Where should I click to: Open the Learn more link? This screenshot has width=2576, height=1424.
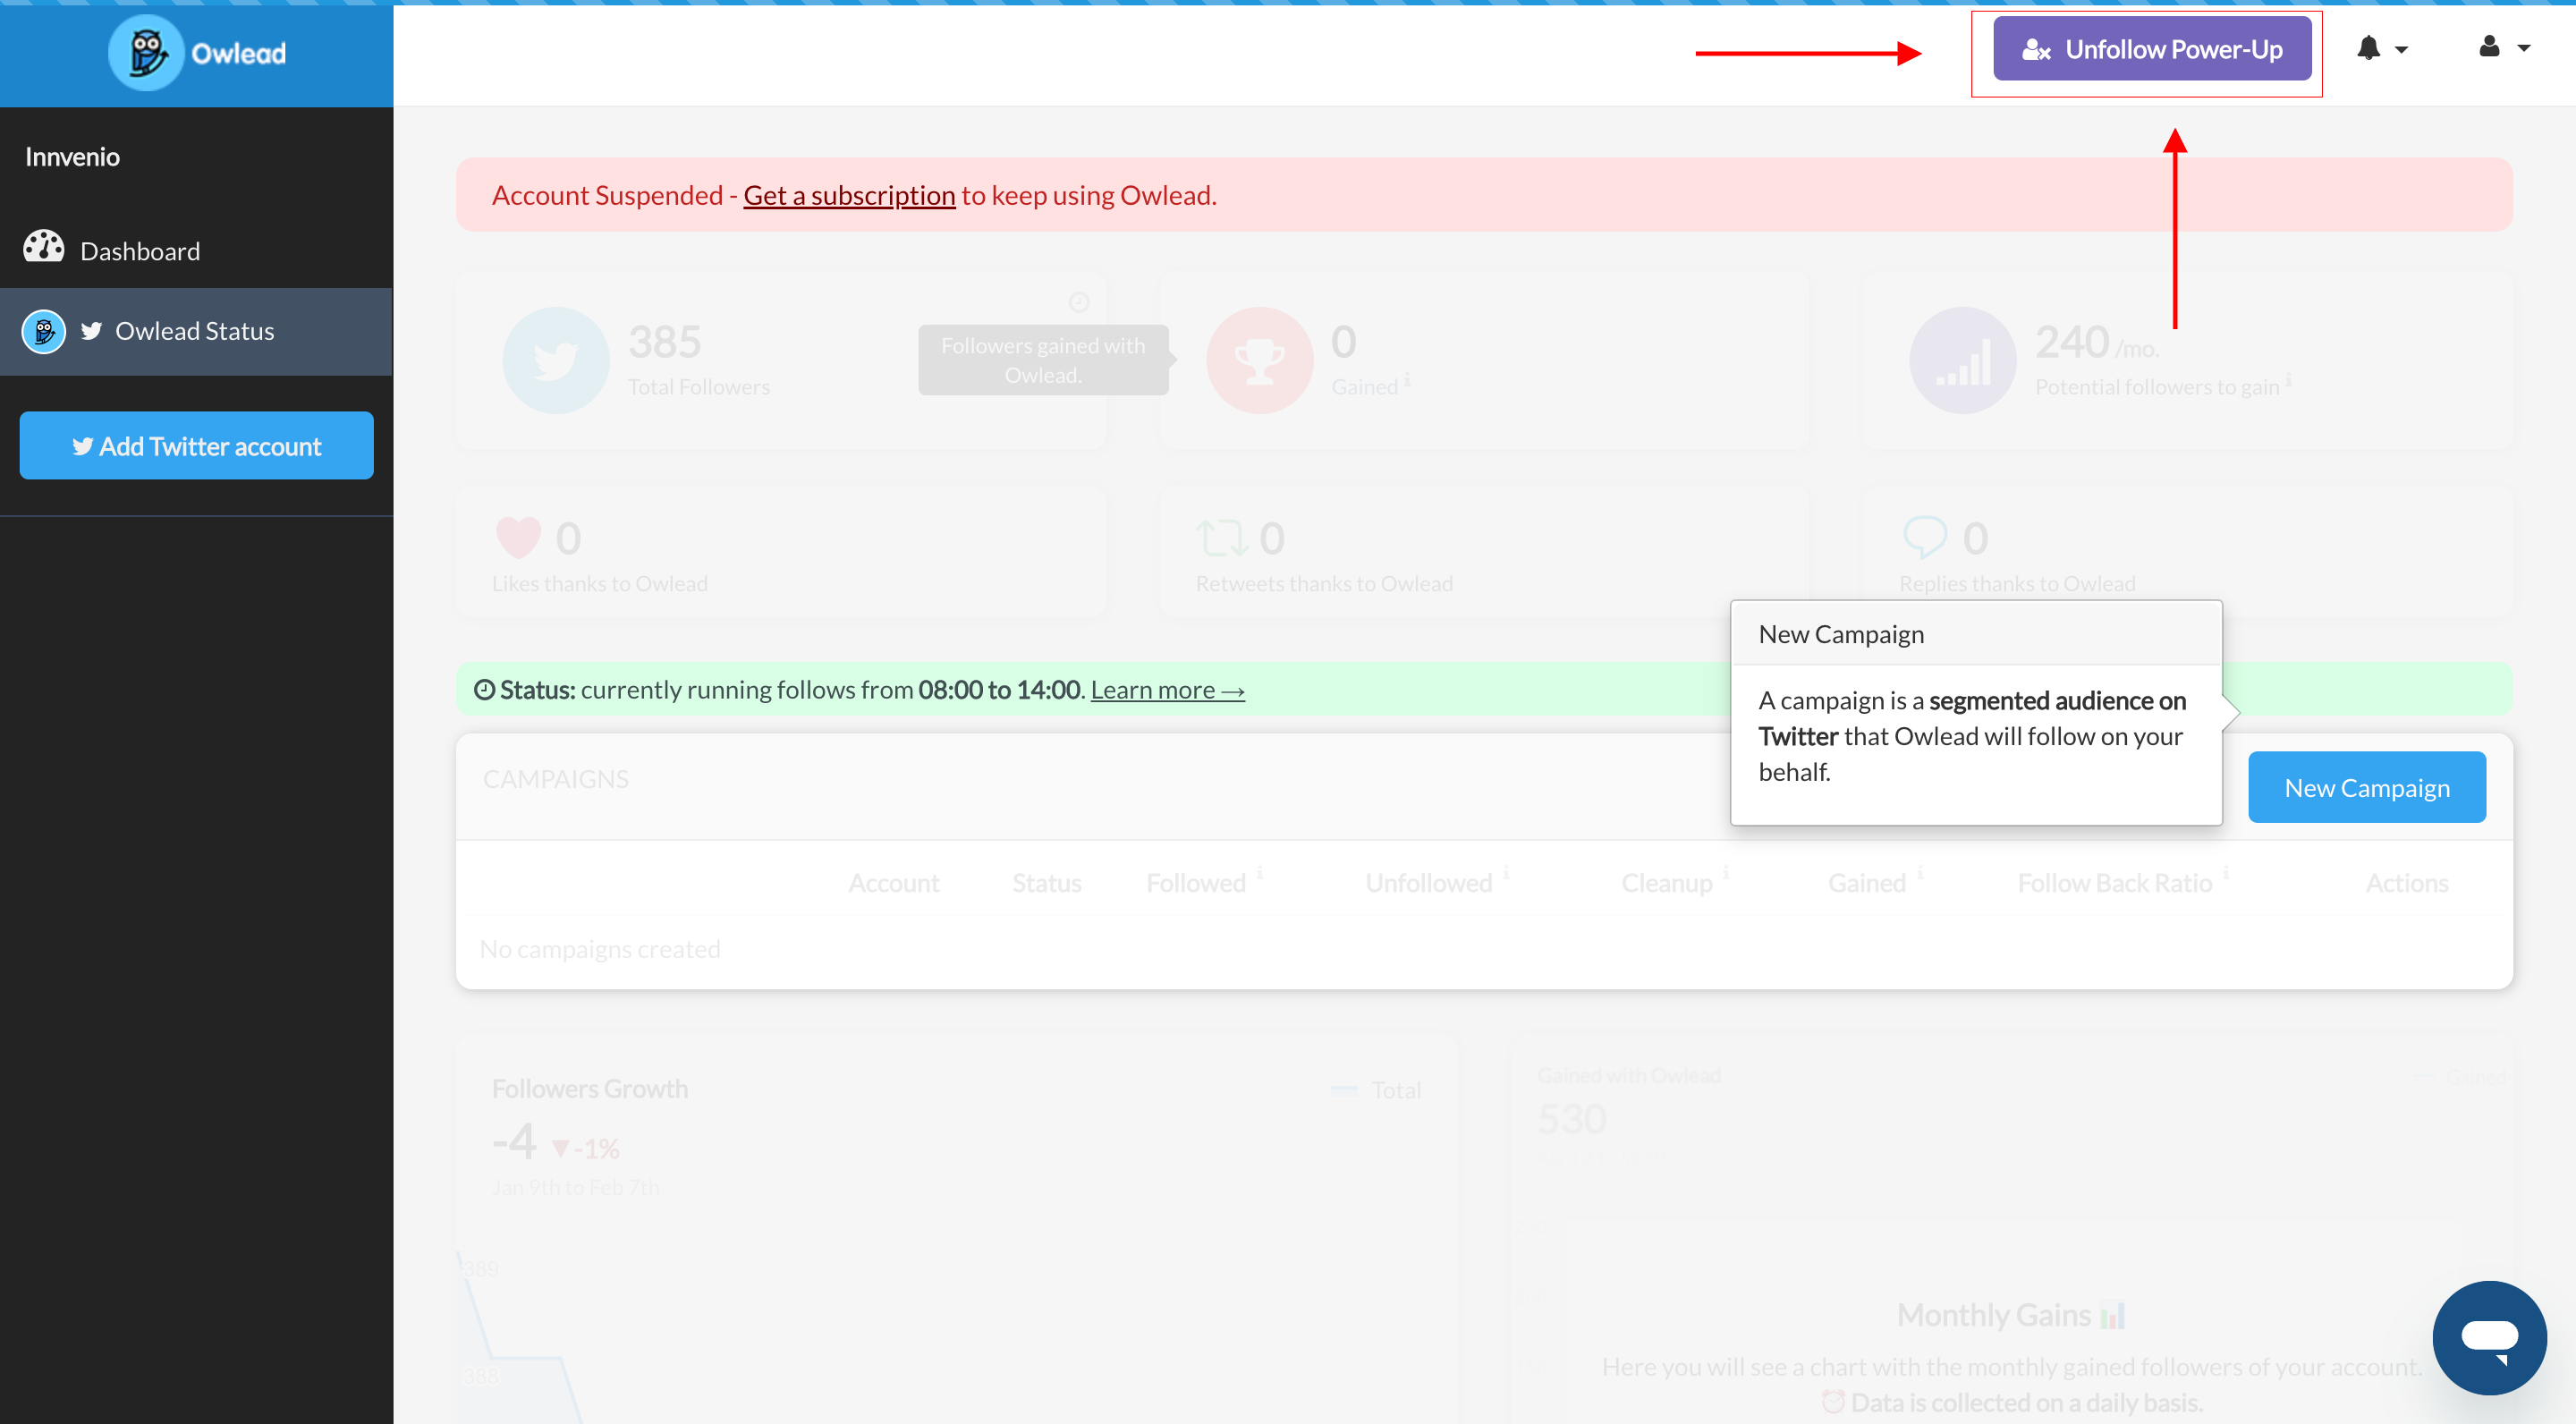(1167, 689)
